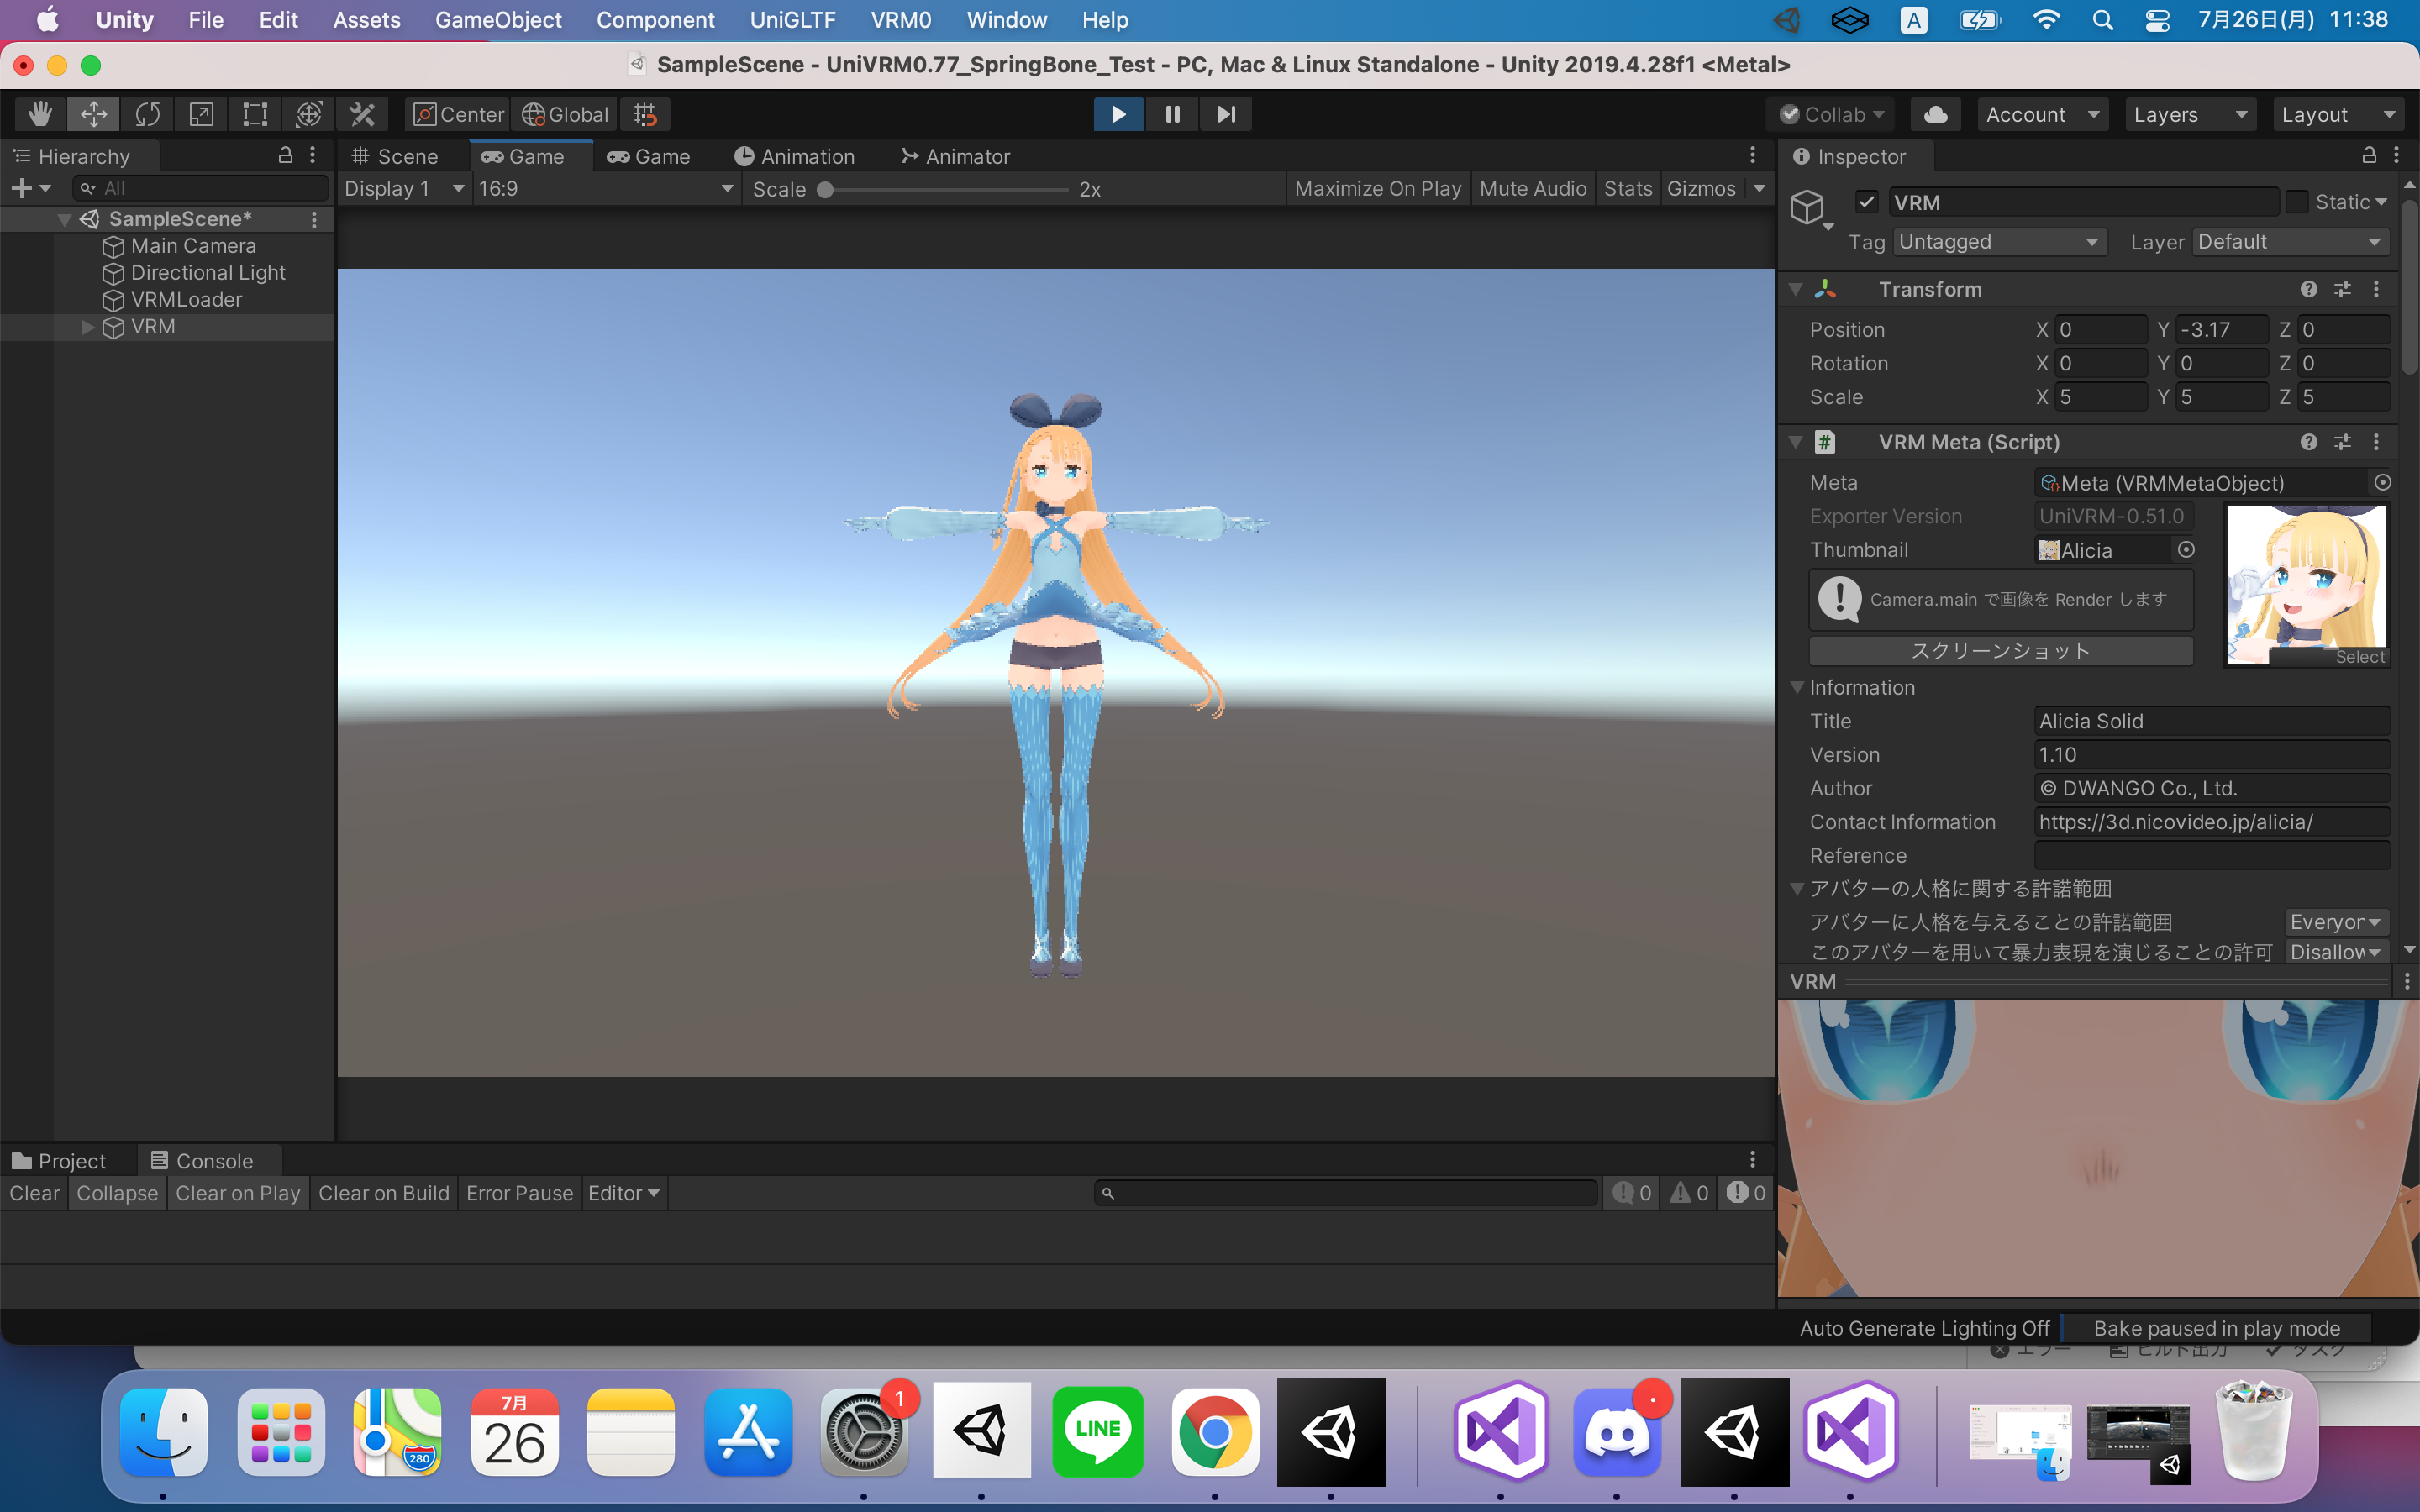Toggle Clear on Play in Console
Screen dimensions: 2420x1512
238,1193
